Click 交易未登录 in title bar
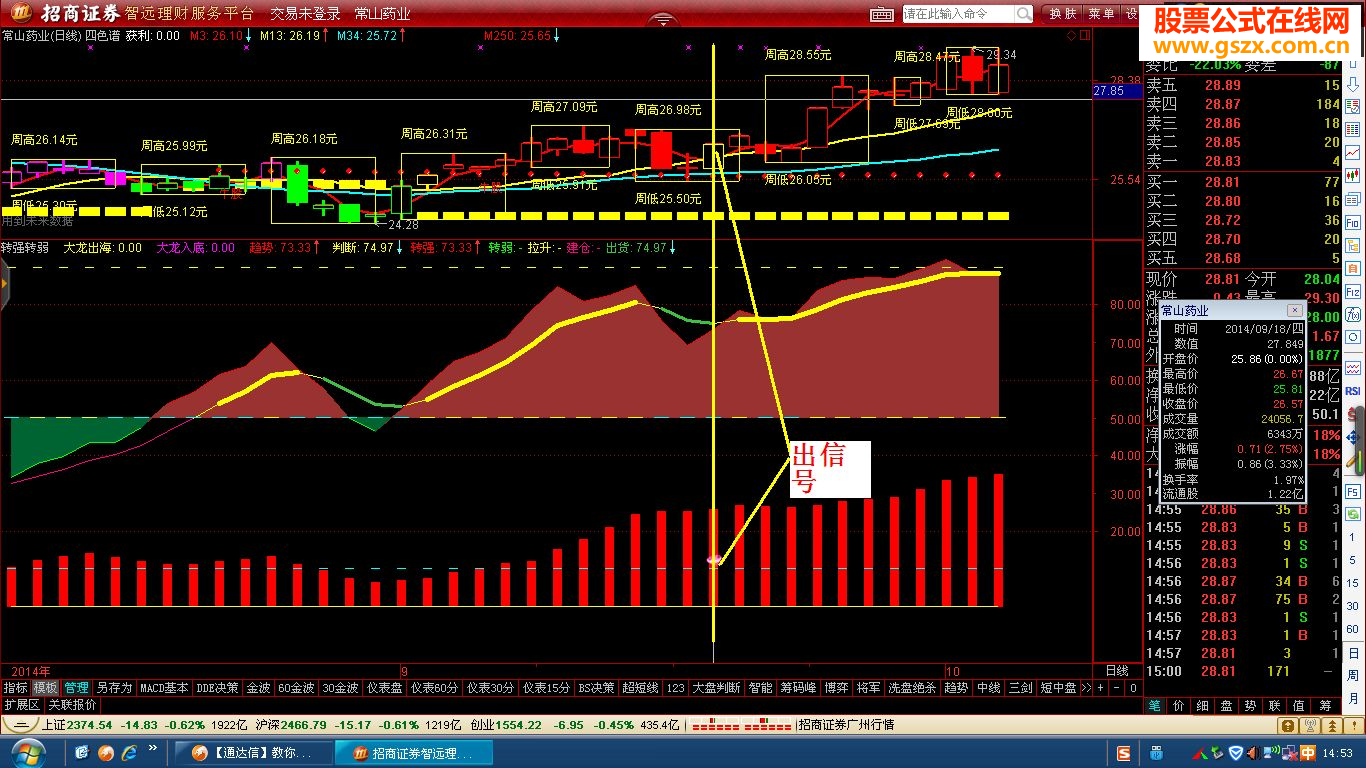The width and height of the screenshot is (1366, 768). click(306, 14)
